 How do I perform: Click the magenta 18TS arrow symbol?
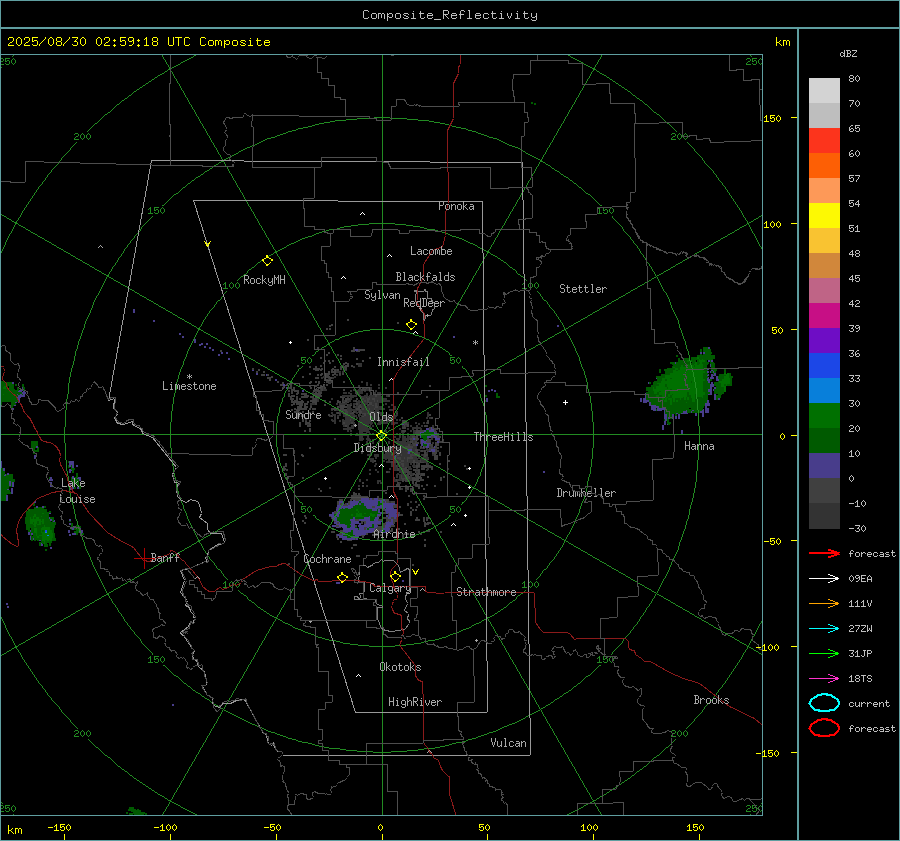pyautogui.click(x=824, y=679)
